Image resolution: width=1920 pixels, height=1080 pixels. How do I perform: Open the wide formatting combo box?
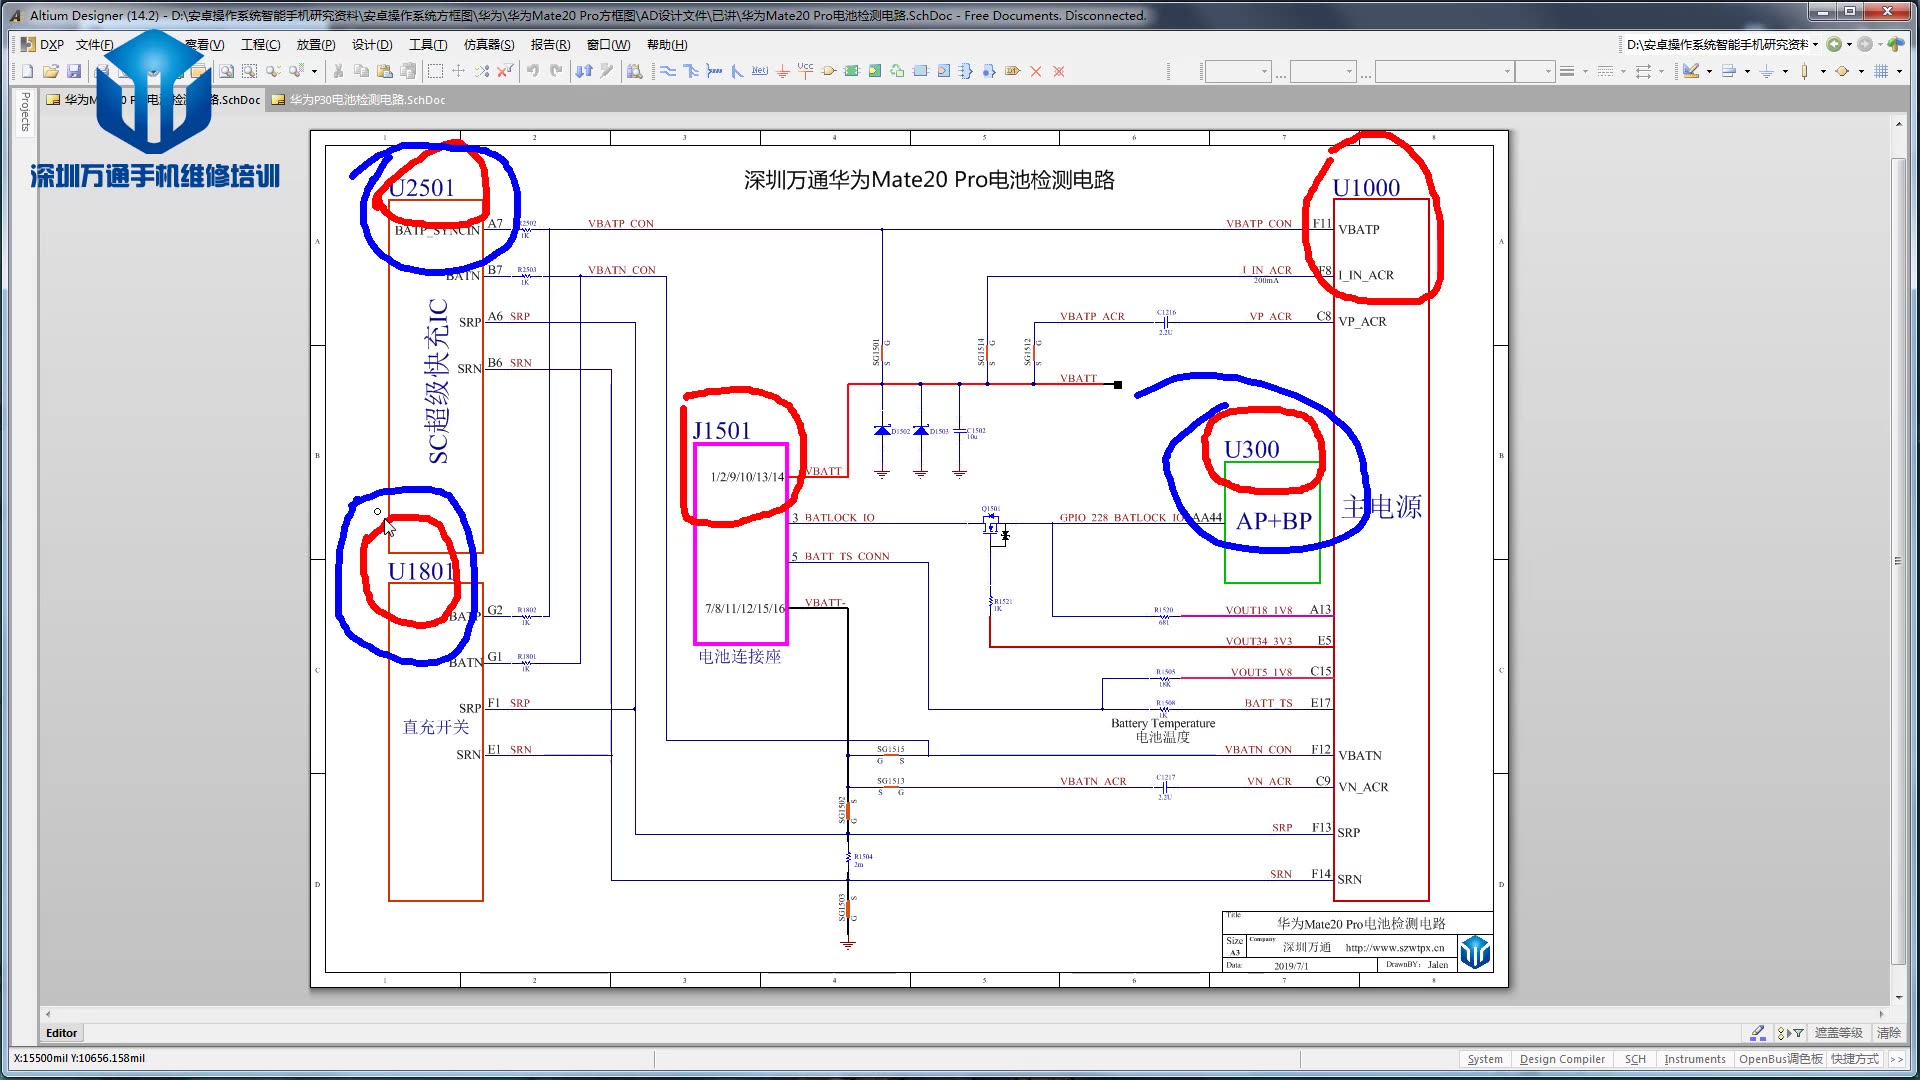click(x=1444, y=71)
